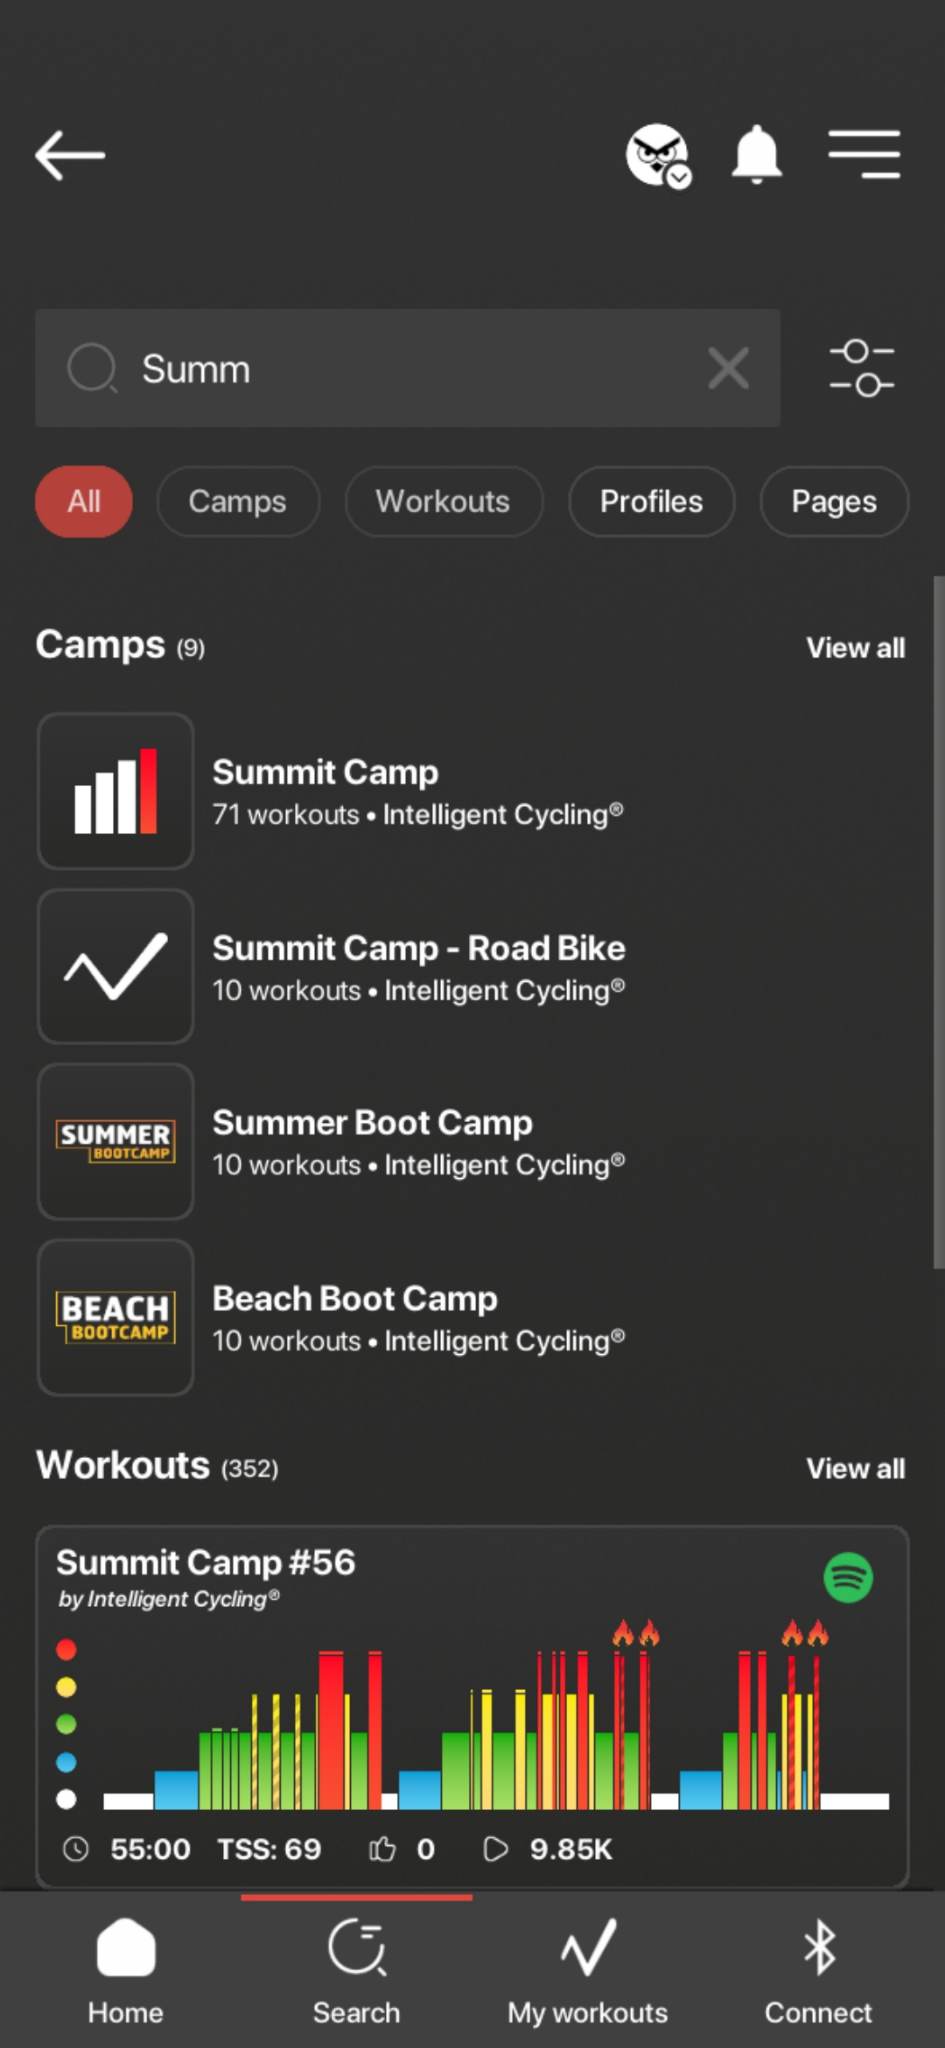Open Summer Boot Camp thumbnail

click(116, 1141)
